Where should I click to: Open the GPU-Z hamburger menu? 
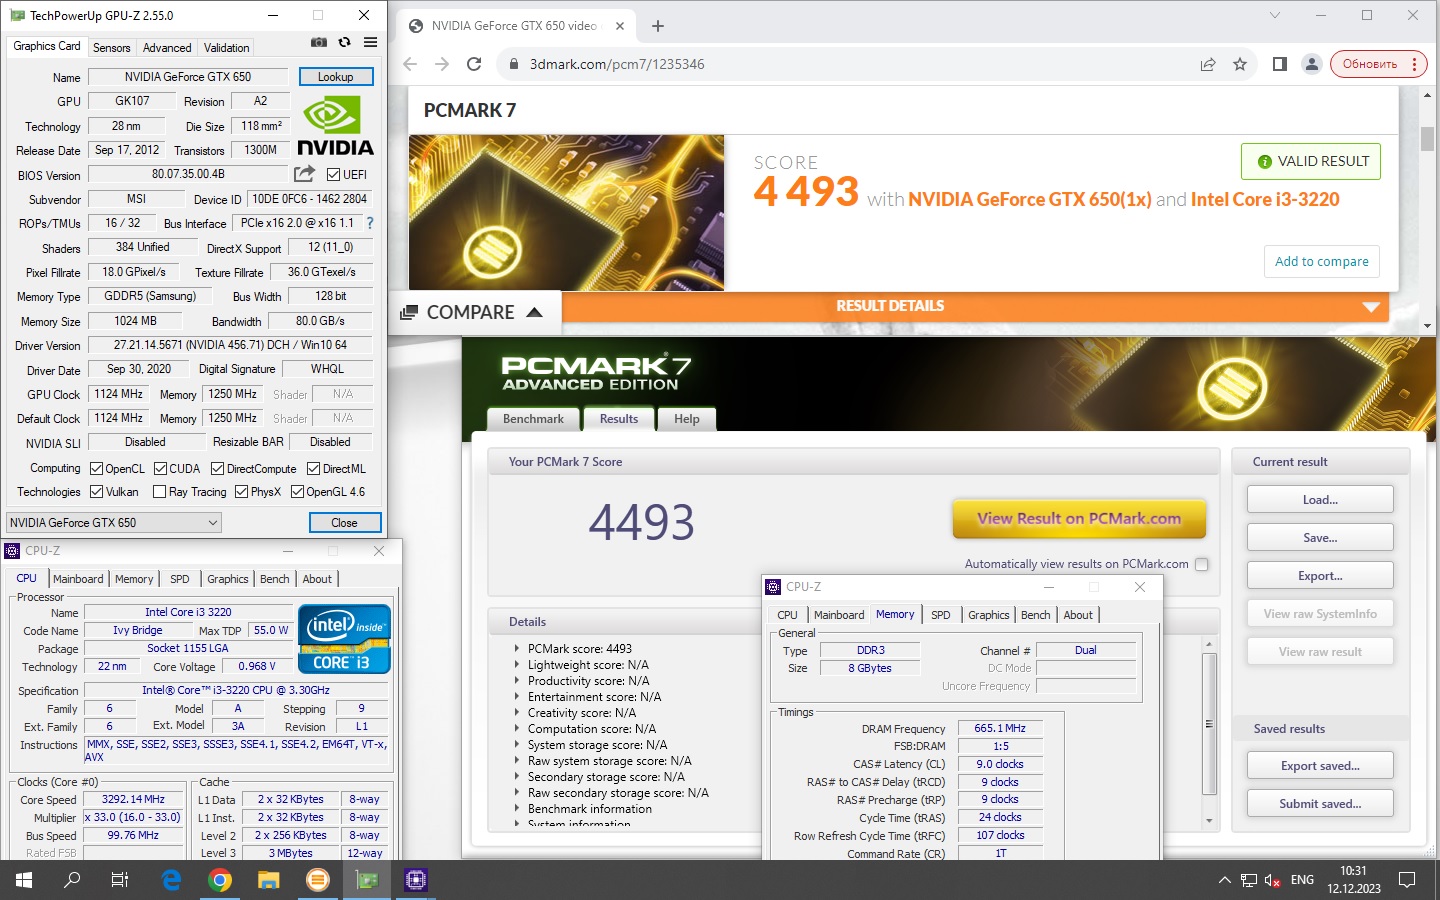click(370, 42)
